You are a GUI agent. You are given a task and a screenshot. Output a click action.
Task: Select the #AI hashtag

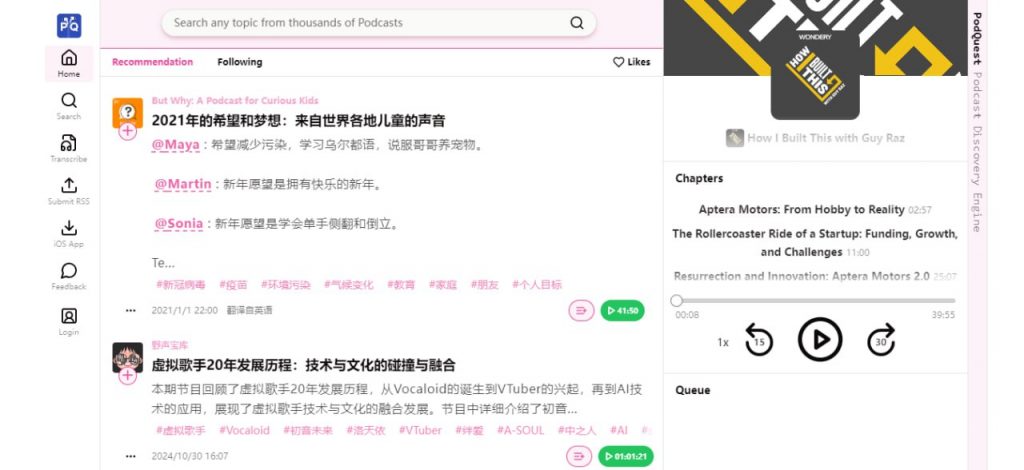(x=618, y=430)
